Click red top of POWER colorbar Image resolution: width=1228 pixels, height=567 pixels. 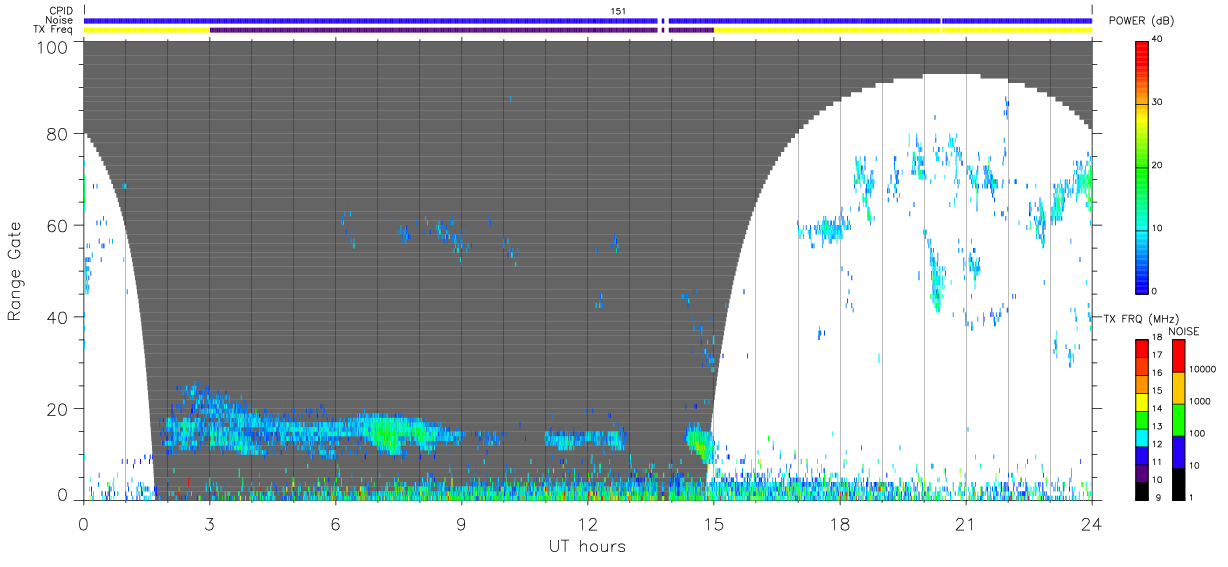click(x=1141, y=50)
